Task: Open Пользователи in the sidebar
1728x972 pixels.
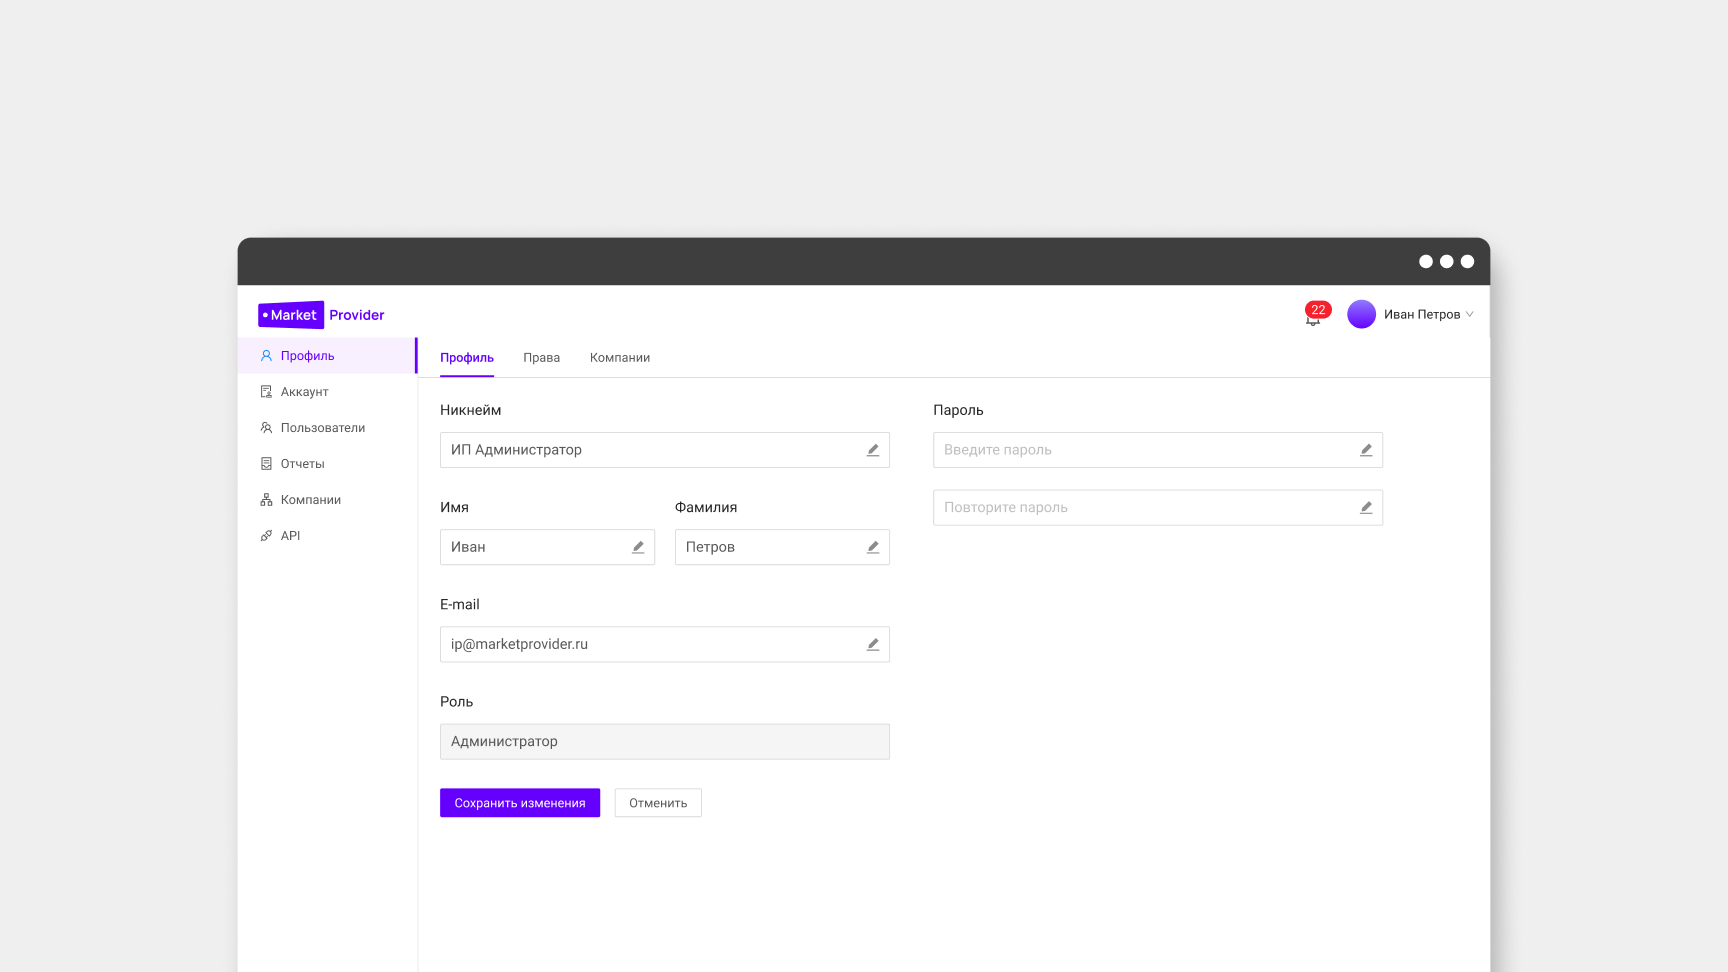Action: (322, 428)
